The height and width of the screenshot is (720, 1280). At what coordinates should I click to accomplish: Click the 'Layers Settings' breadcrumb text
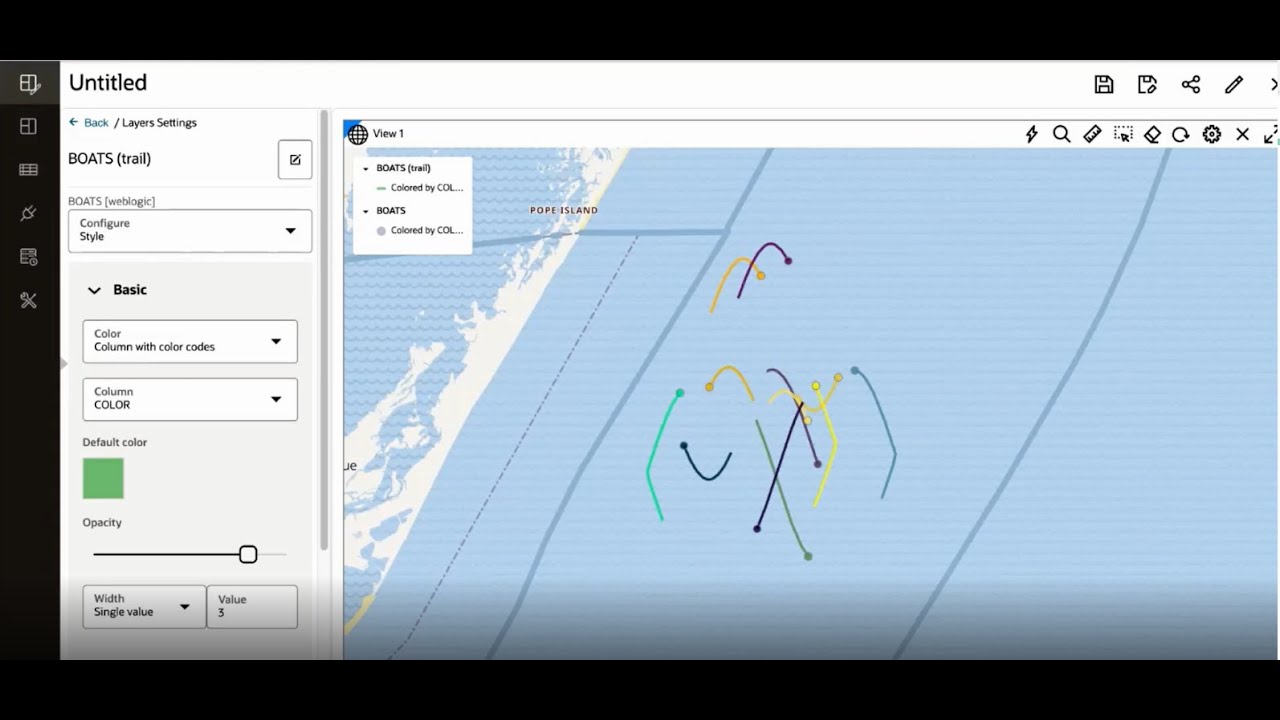(x=159, y=123)
